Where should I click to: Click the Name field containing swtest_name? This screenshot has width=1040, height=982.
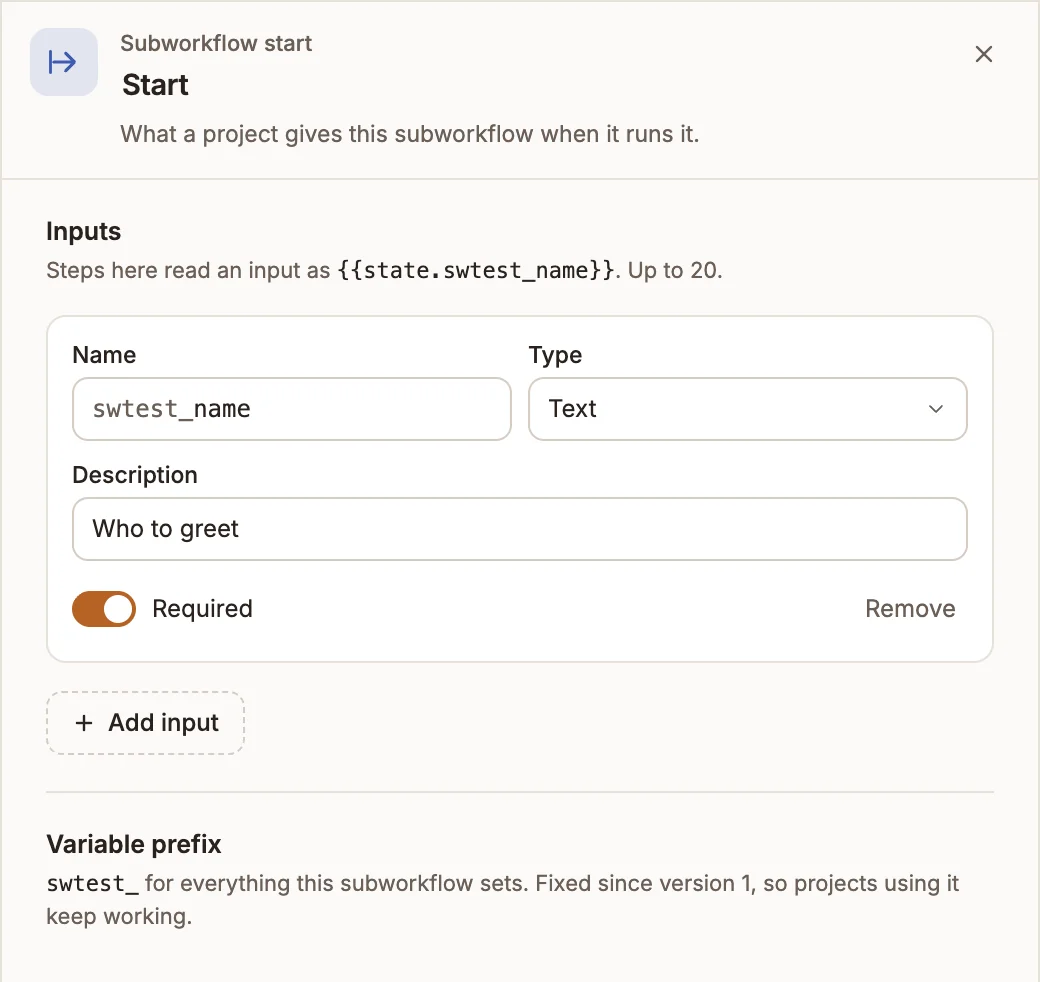(292, 408)
